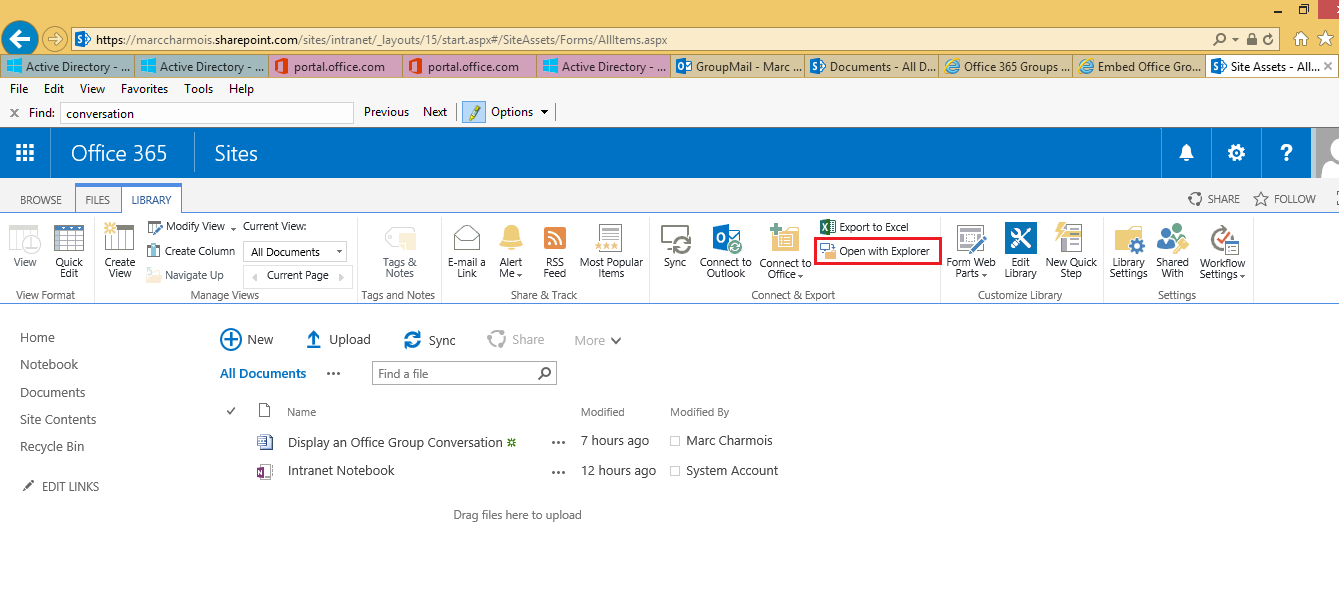Open the Current View All Documents dropdown

click(x=295, y=252)
